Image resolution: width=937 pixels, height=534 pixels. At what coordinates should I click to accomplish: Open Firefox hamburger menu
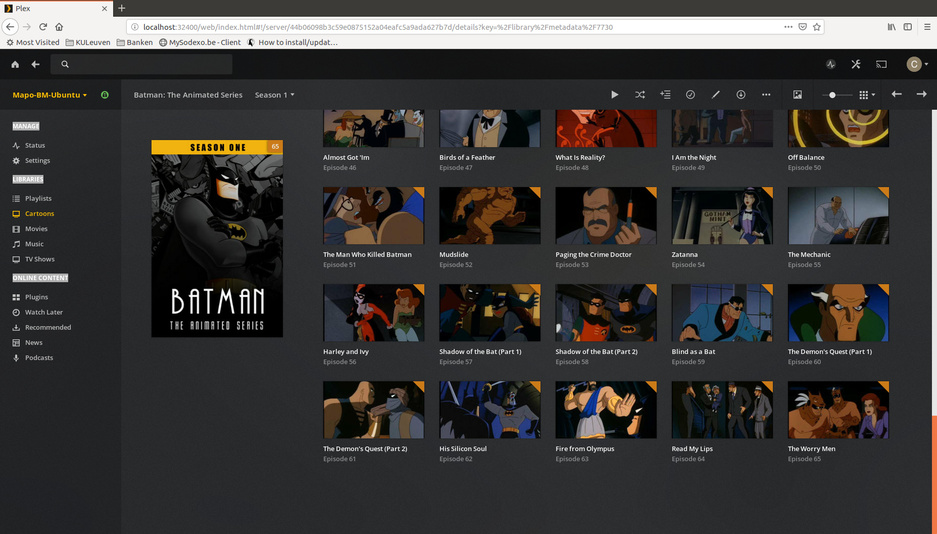tap(927, 27)
